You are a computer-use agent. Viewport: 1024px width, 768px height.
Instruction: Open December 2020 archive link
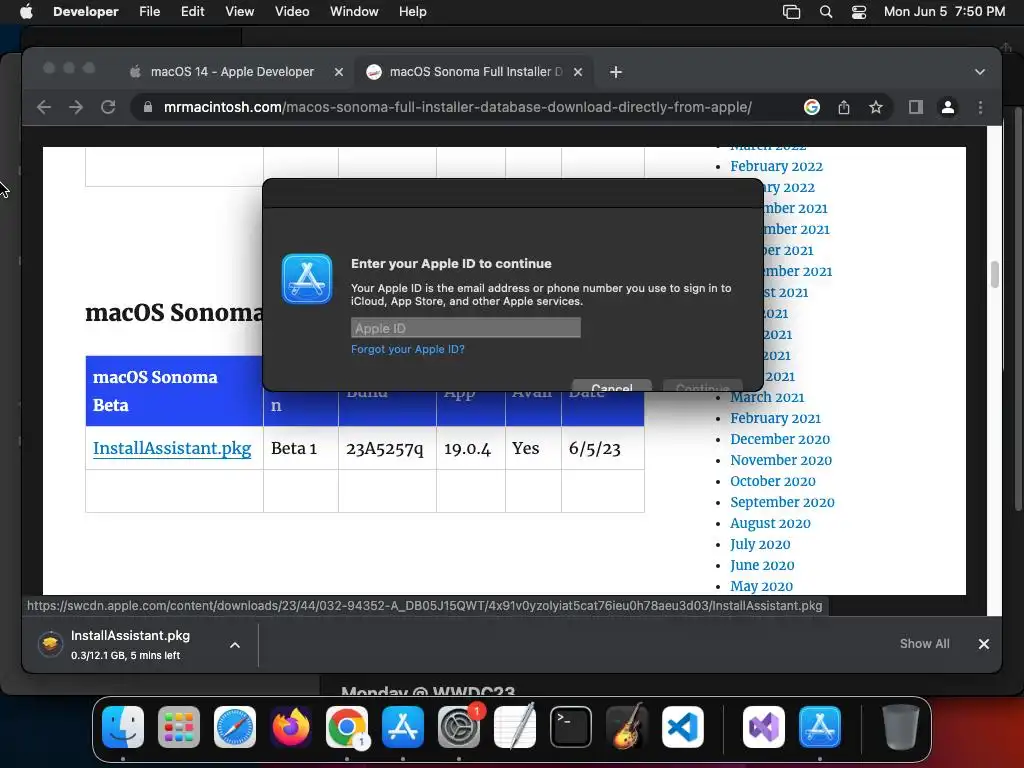(780, 439)
